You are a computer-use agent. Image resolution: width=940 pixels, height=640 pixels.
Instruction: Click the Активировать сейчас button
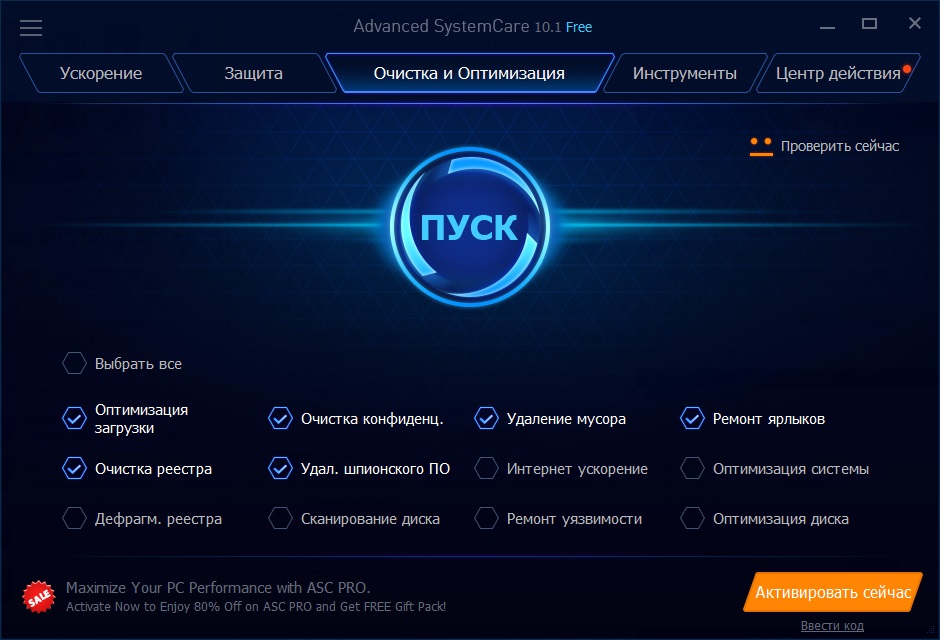click(833, 592)
